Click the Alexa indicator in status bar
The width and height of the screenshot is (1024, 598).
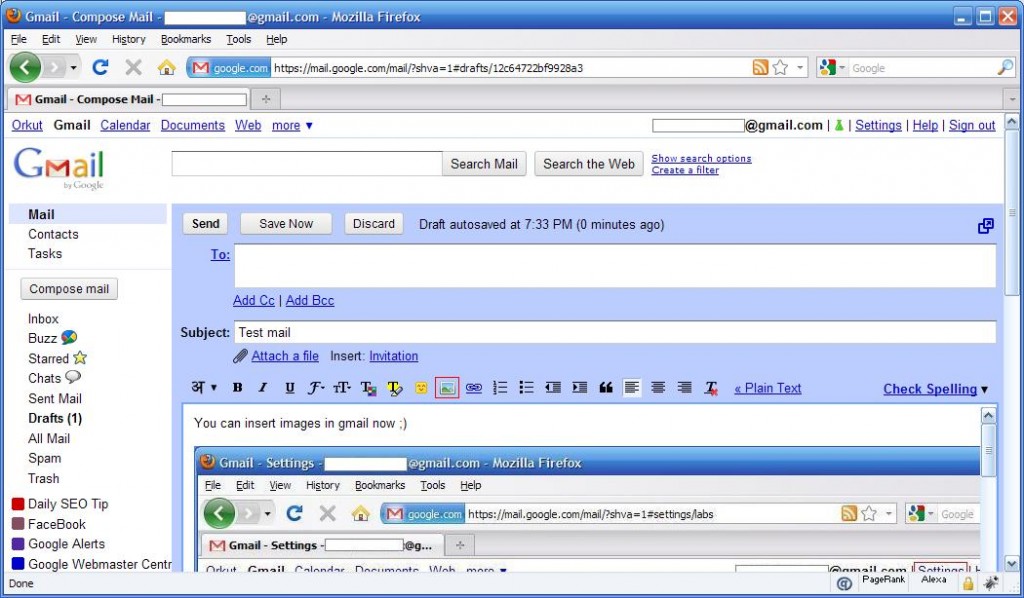pyautogui.click(x=934, y=579)
